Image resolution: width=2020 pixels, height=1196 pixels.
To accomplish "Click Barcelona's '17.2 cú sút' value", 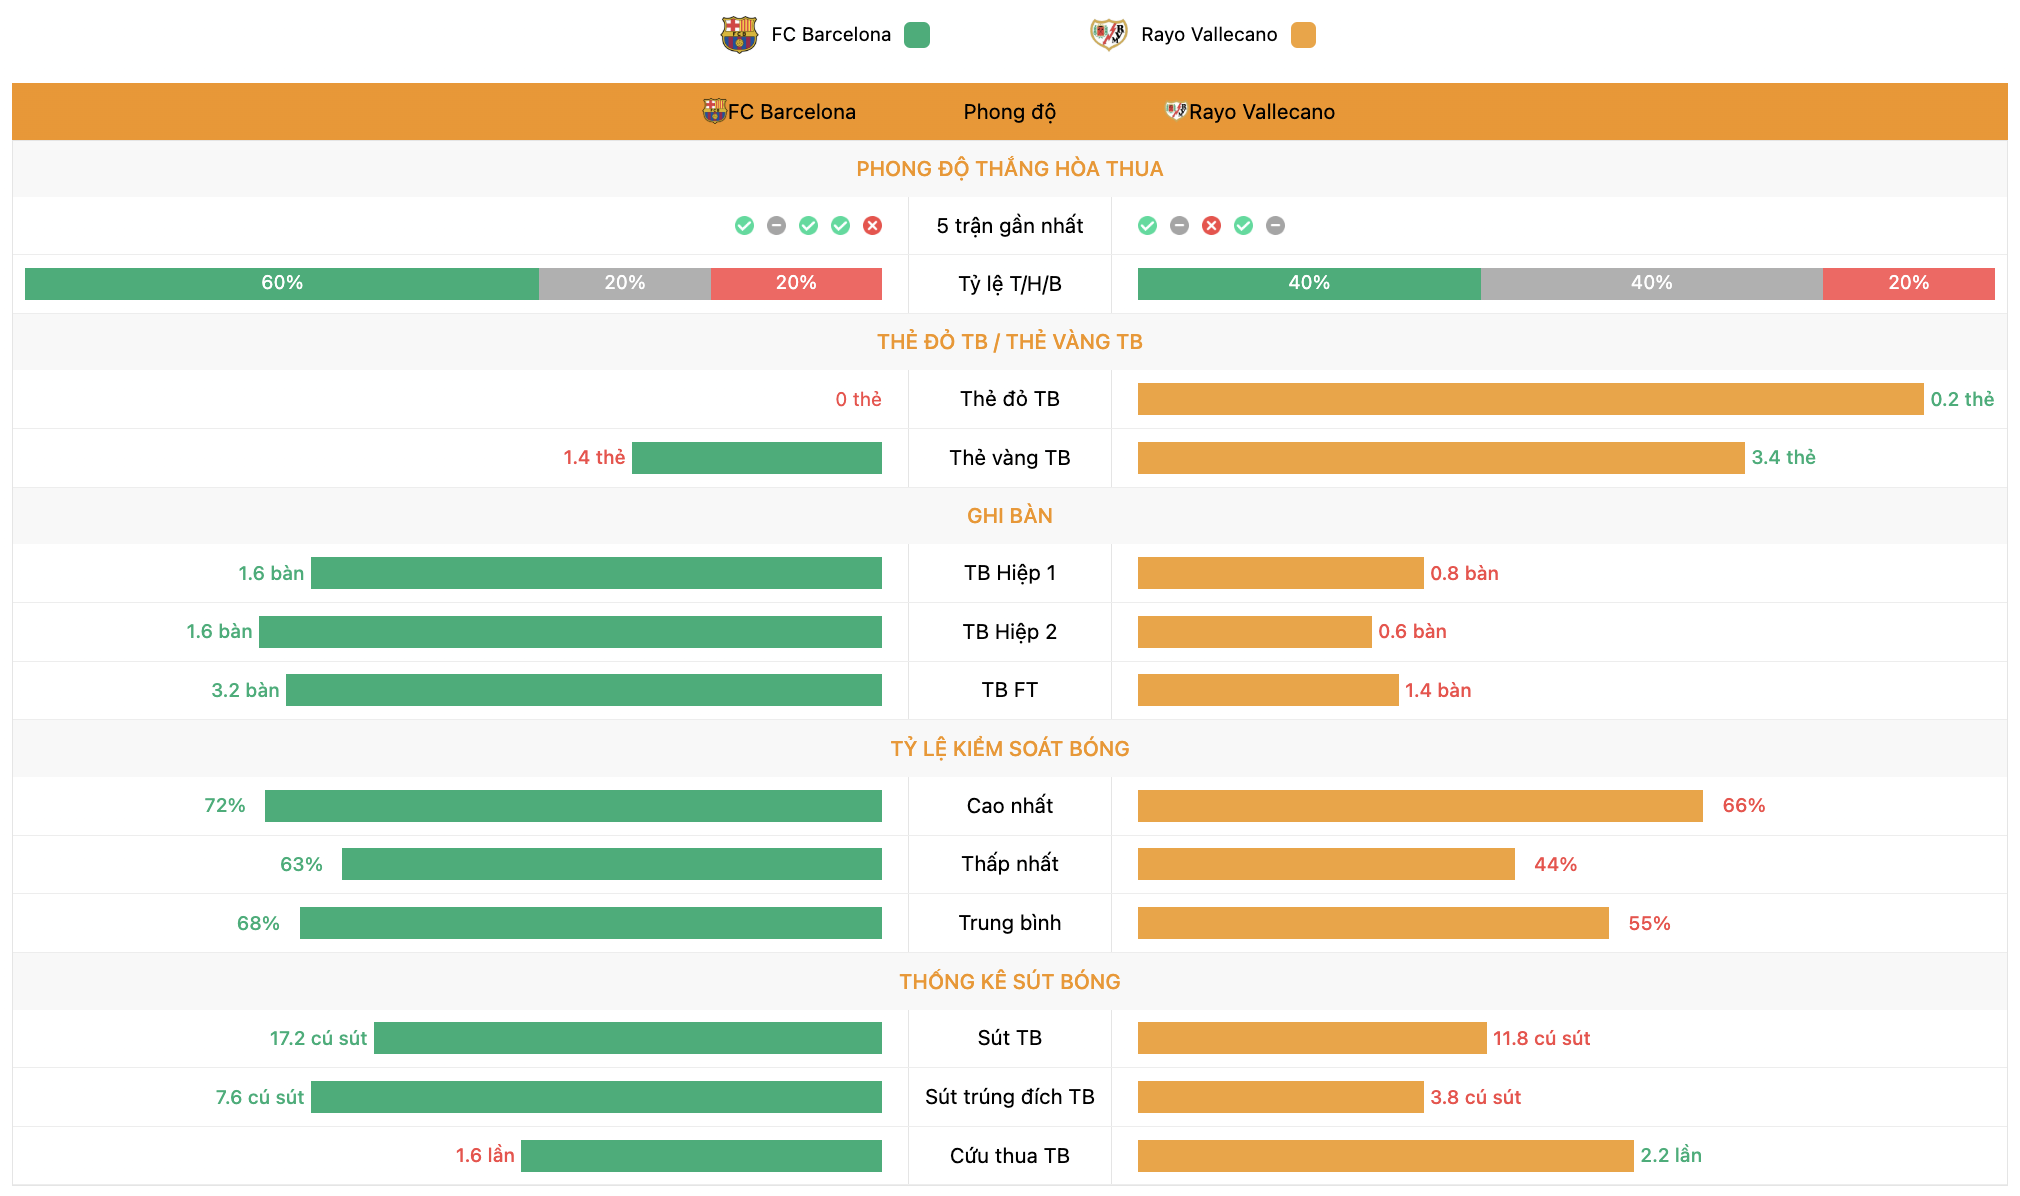I will tap(318, 1038).
